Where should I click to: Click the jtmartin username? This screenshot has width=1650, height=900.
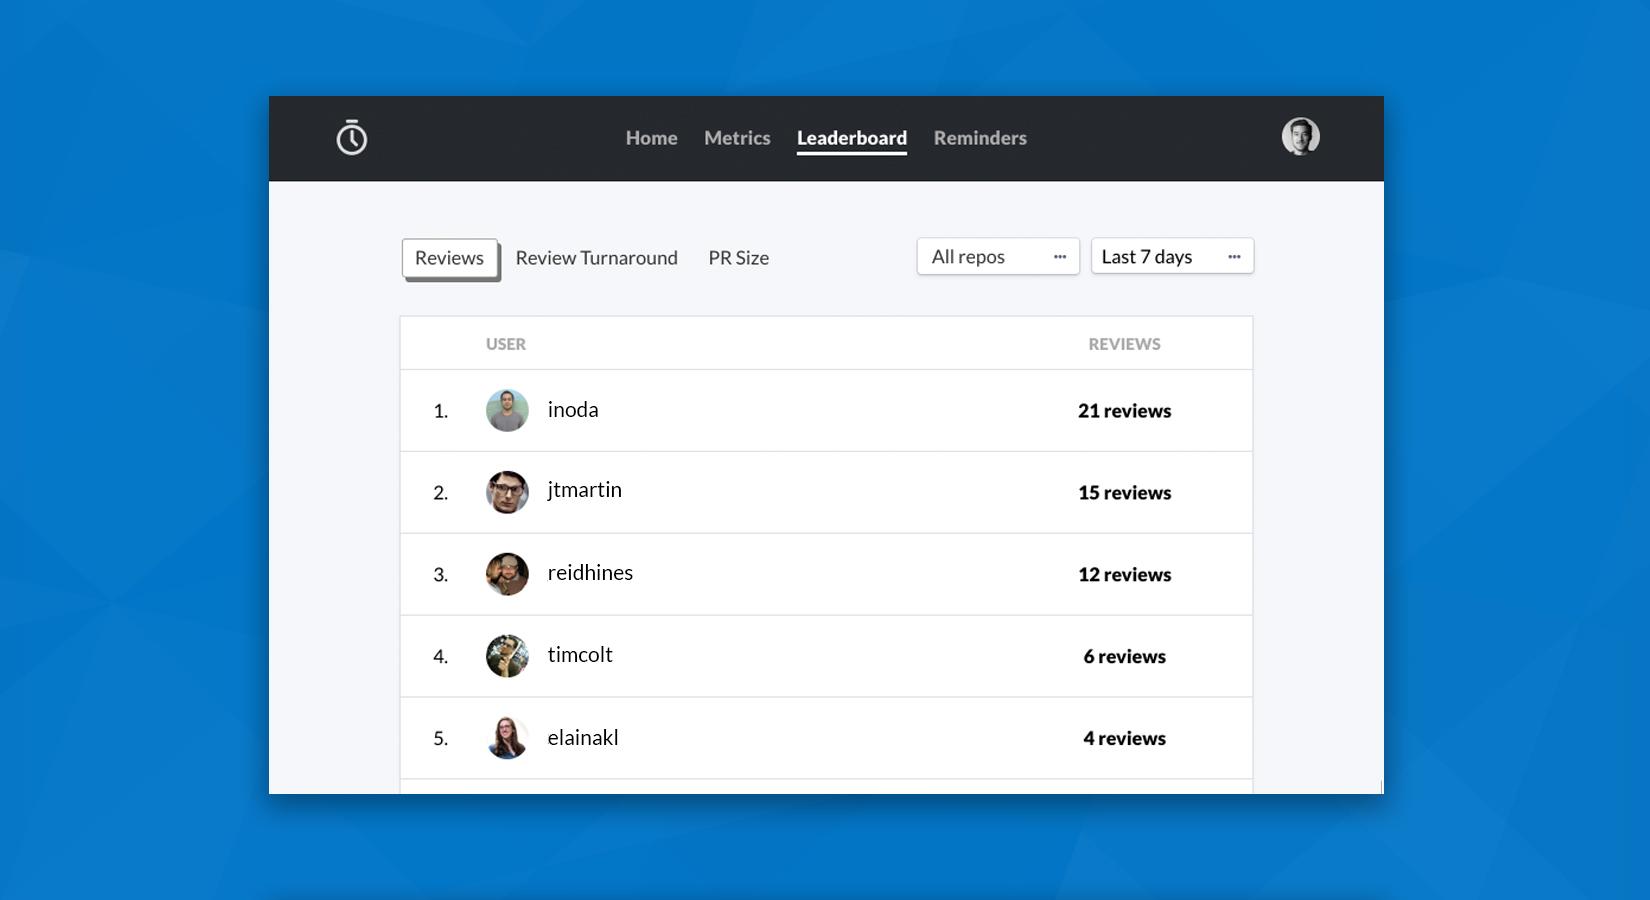click(584, 490)
